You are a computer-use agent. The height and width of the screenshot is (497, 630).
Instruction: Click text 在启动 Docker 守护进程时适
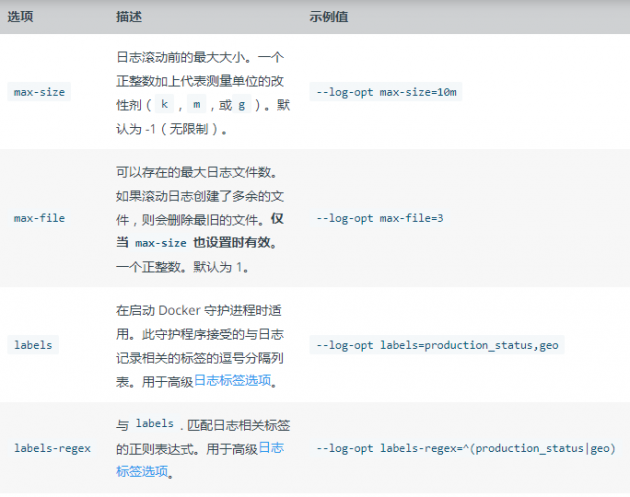click(199, 311)
